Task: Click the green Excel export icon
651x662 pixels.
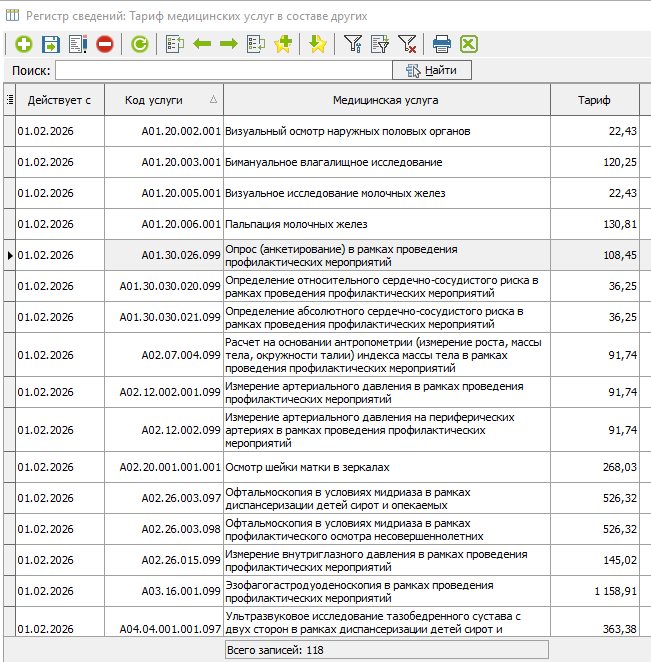Action: [468, 44]
